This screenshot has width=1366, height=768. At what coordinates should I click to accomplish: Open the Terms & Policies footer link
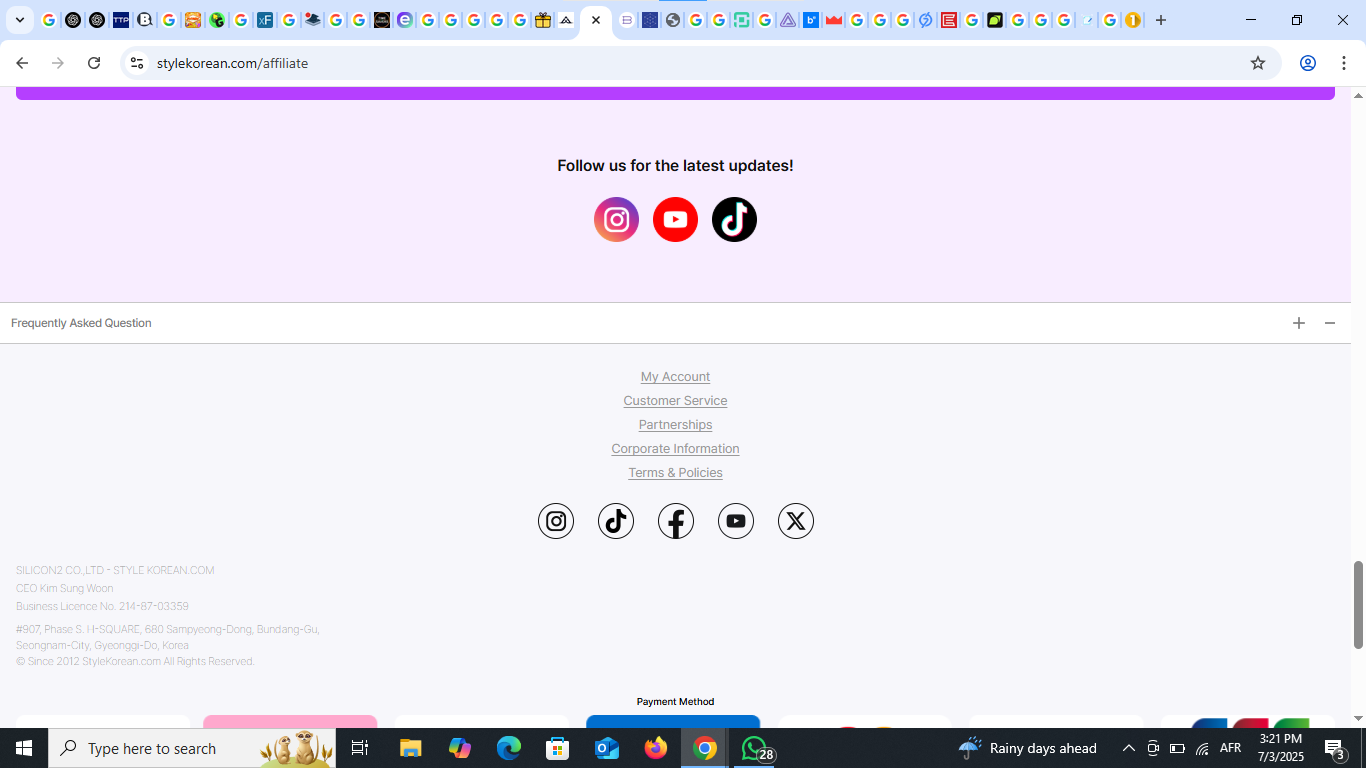click(675, 473)
